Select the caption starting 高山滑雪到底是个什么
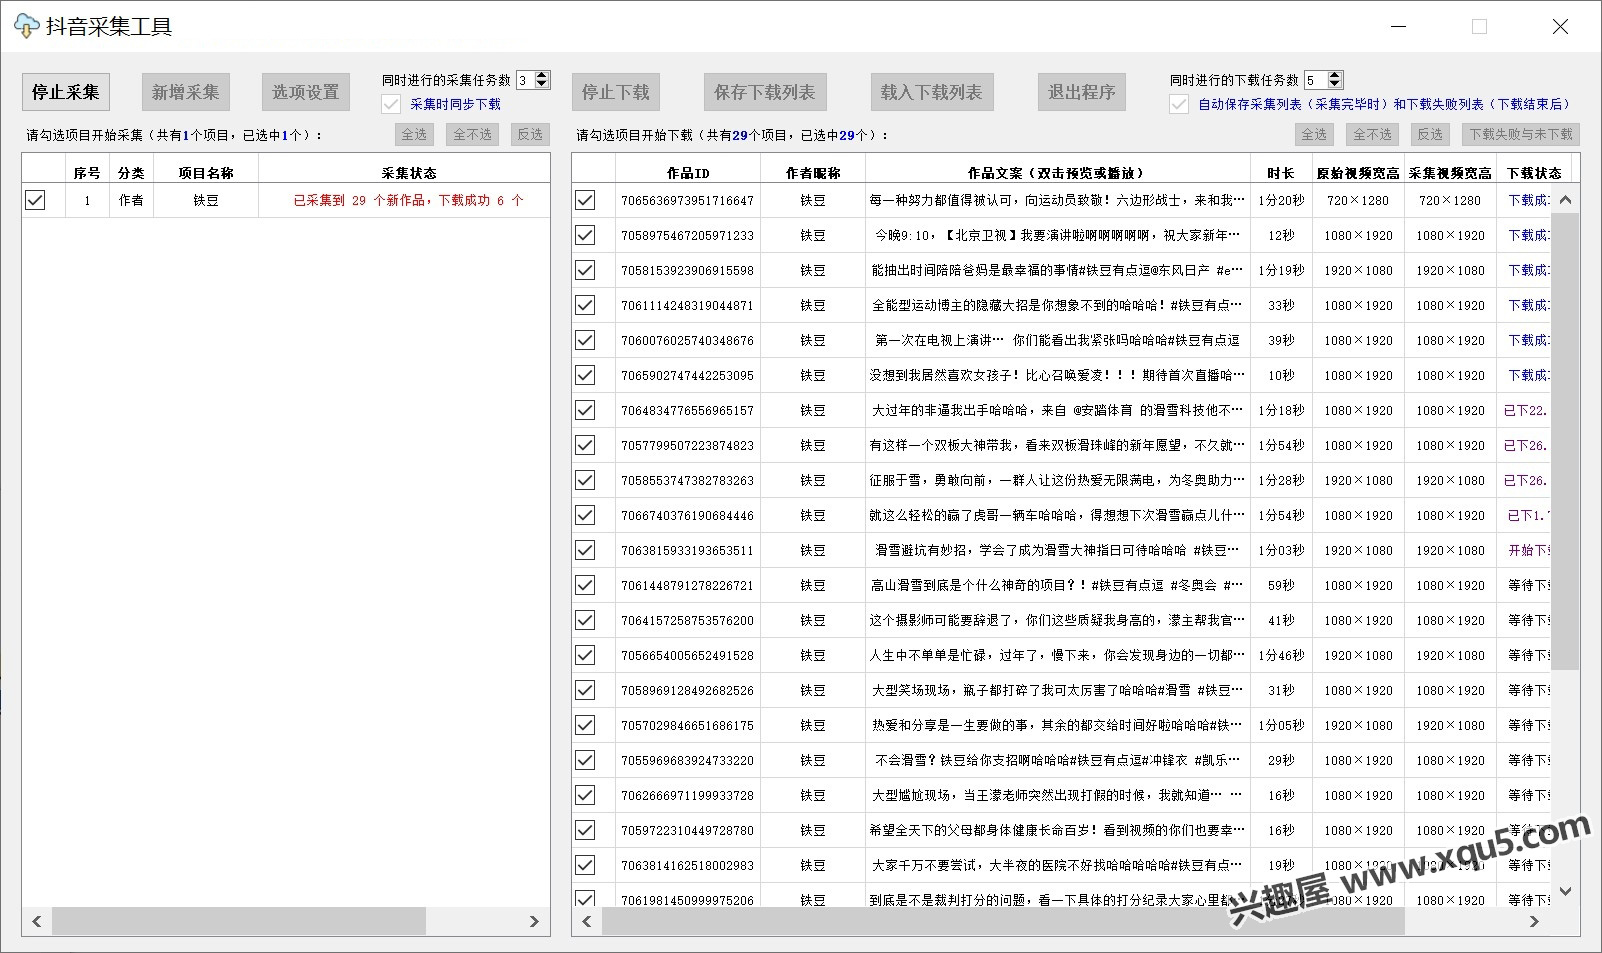Viewport: 1602px width, 953px height. point(1057,585)
